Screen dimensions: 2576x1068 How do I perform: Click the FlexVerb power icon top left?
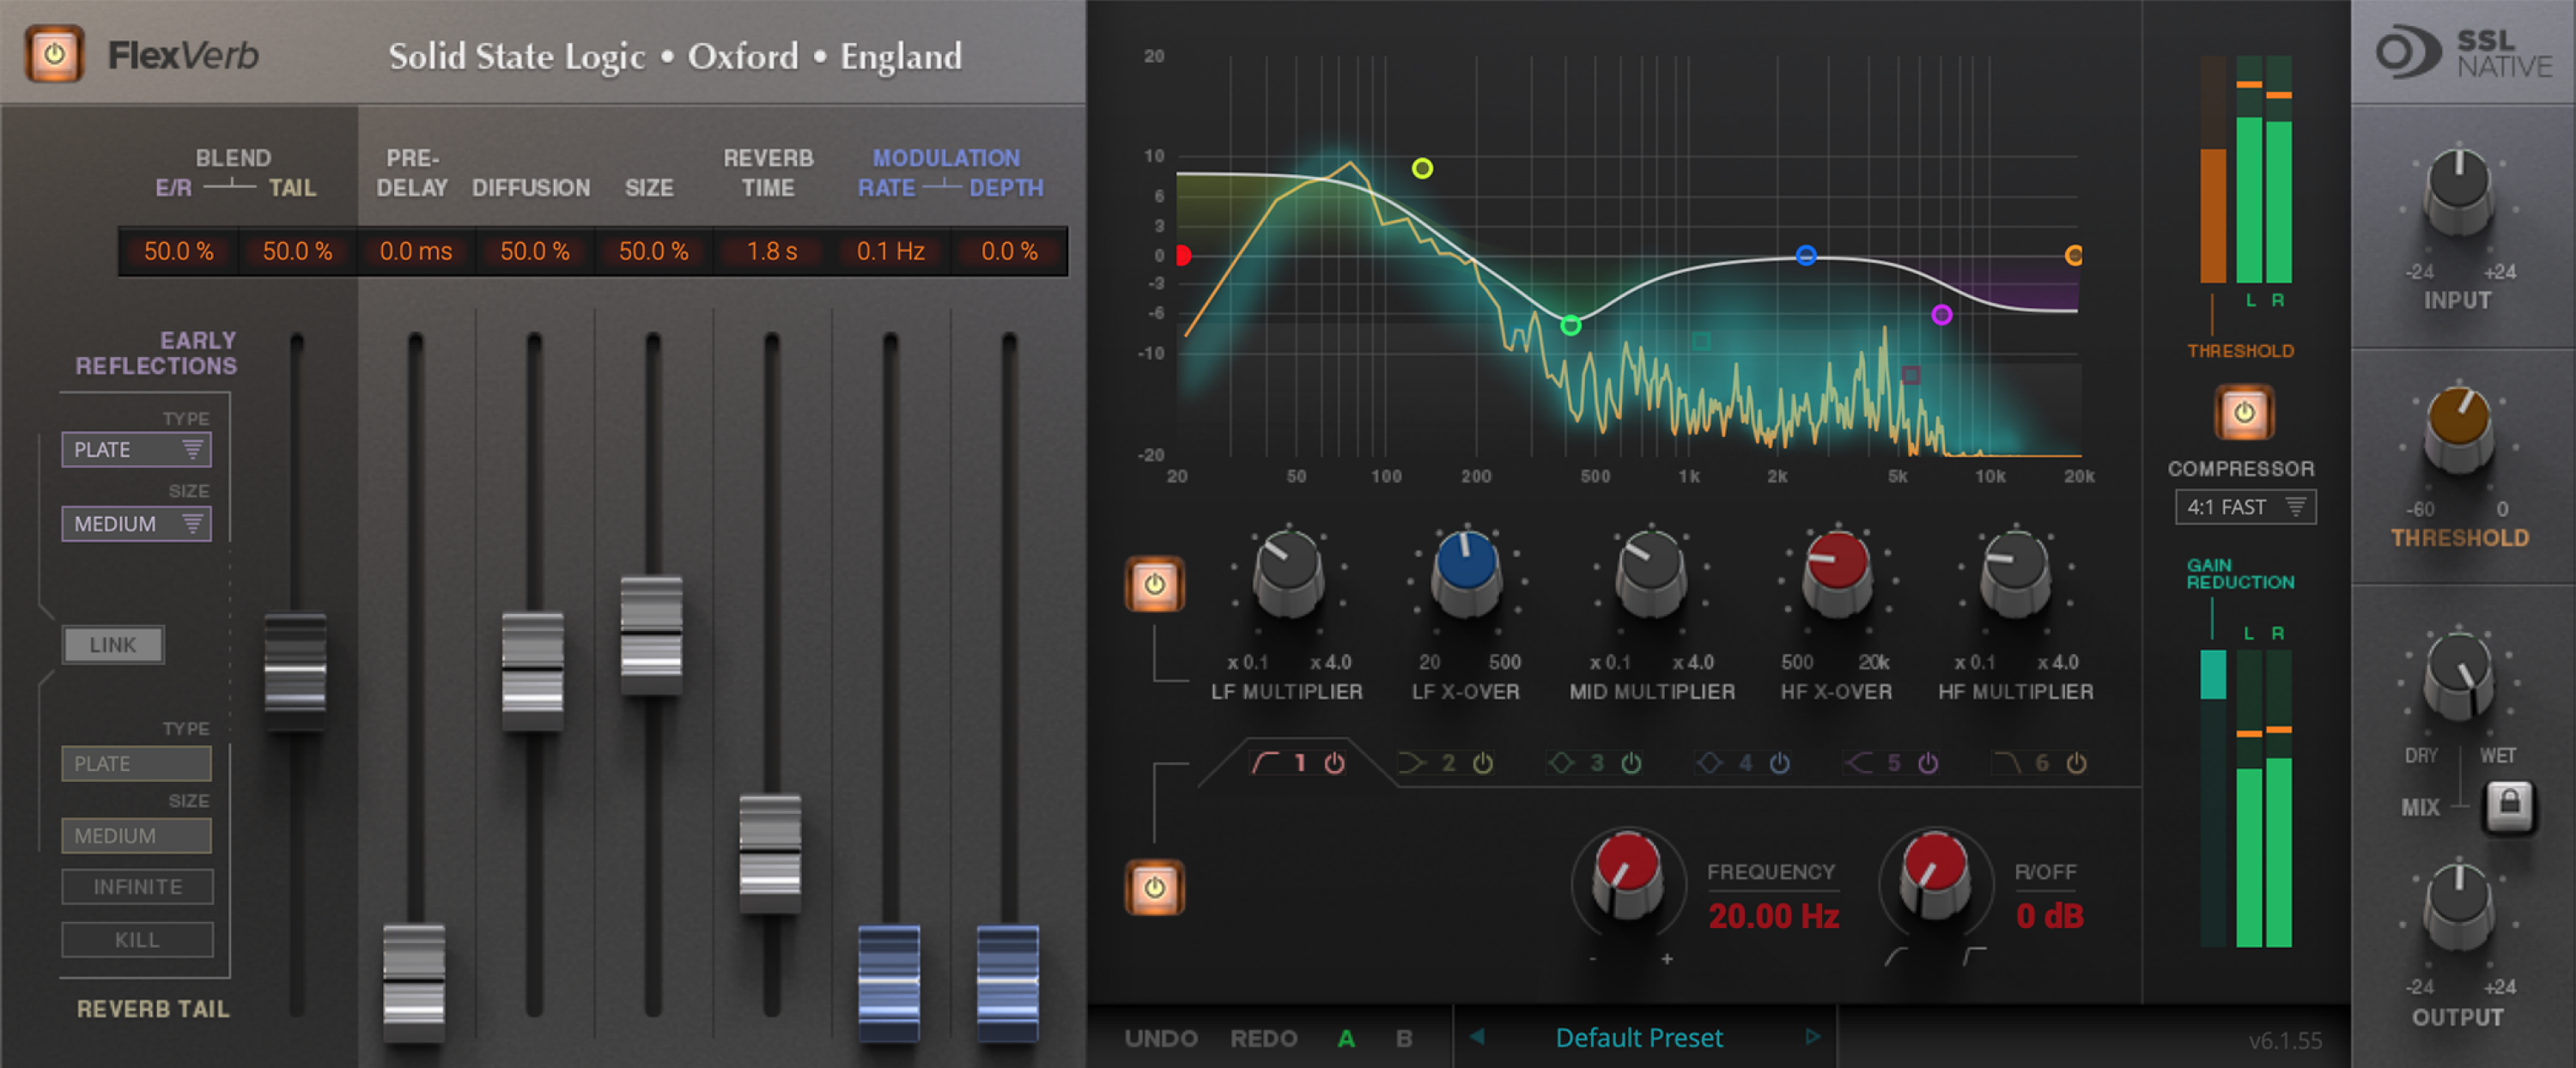[x=52, y=55]
